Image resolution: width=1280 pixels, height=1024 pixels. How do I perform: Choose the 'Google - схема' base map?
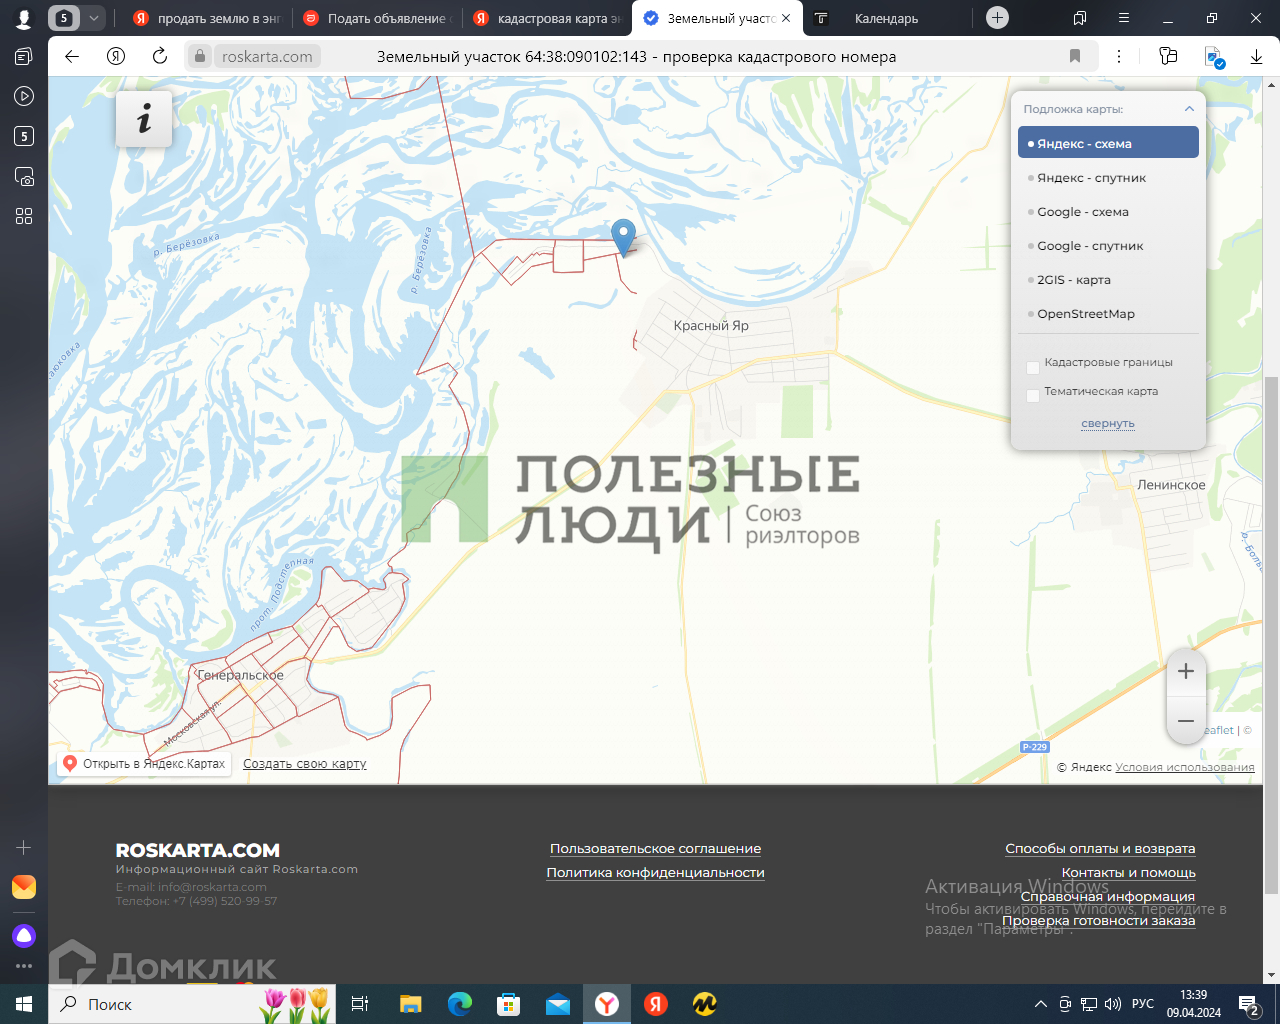1108,211
